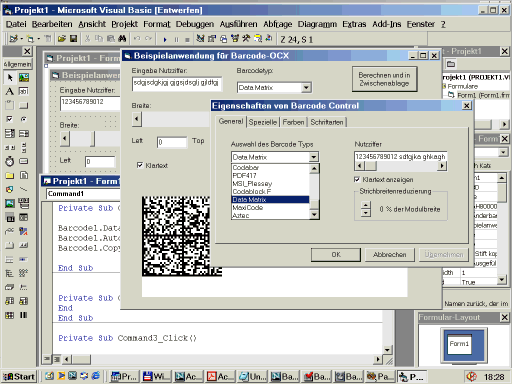Click Breite scrollbar left arrow in Beispielanwendung
512x384 pixels.
click(x=137, y=119)
